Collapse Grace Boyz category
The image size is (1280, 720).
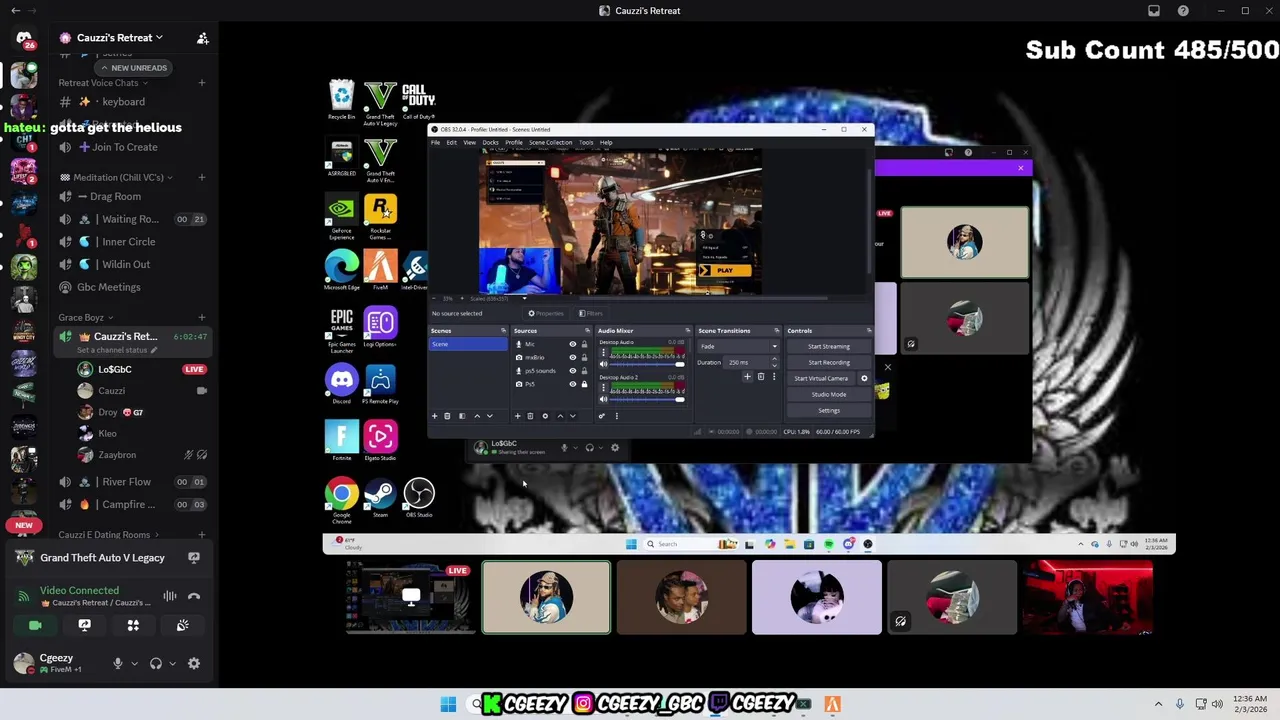(85, 317)
